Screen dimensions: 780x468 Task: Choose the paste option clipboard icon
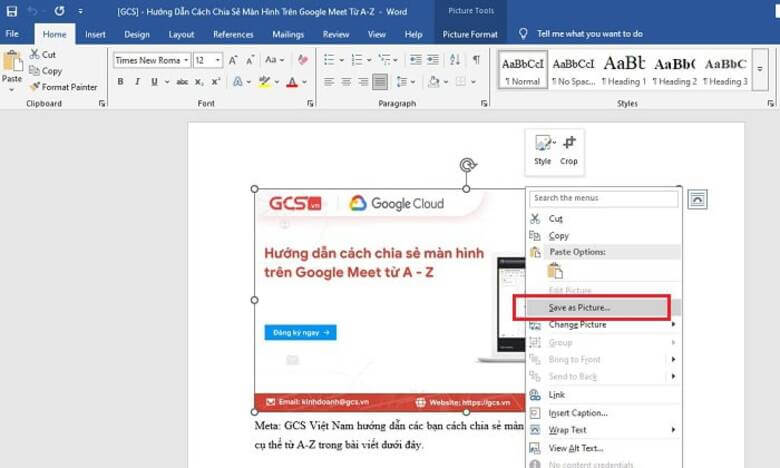tap(554, 270)
